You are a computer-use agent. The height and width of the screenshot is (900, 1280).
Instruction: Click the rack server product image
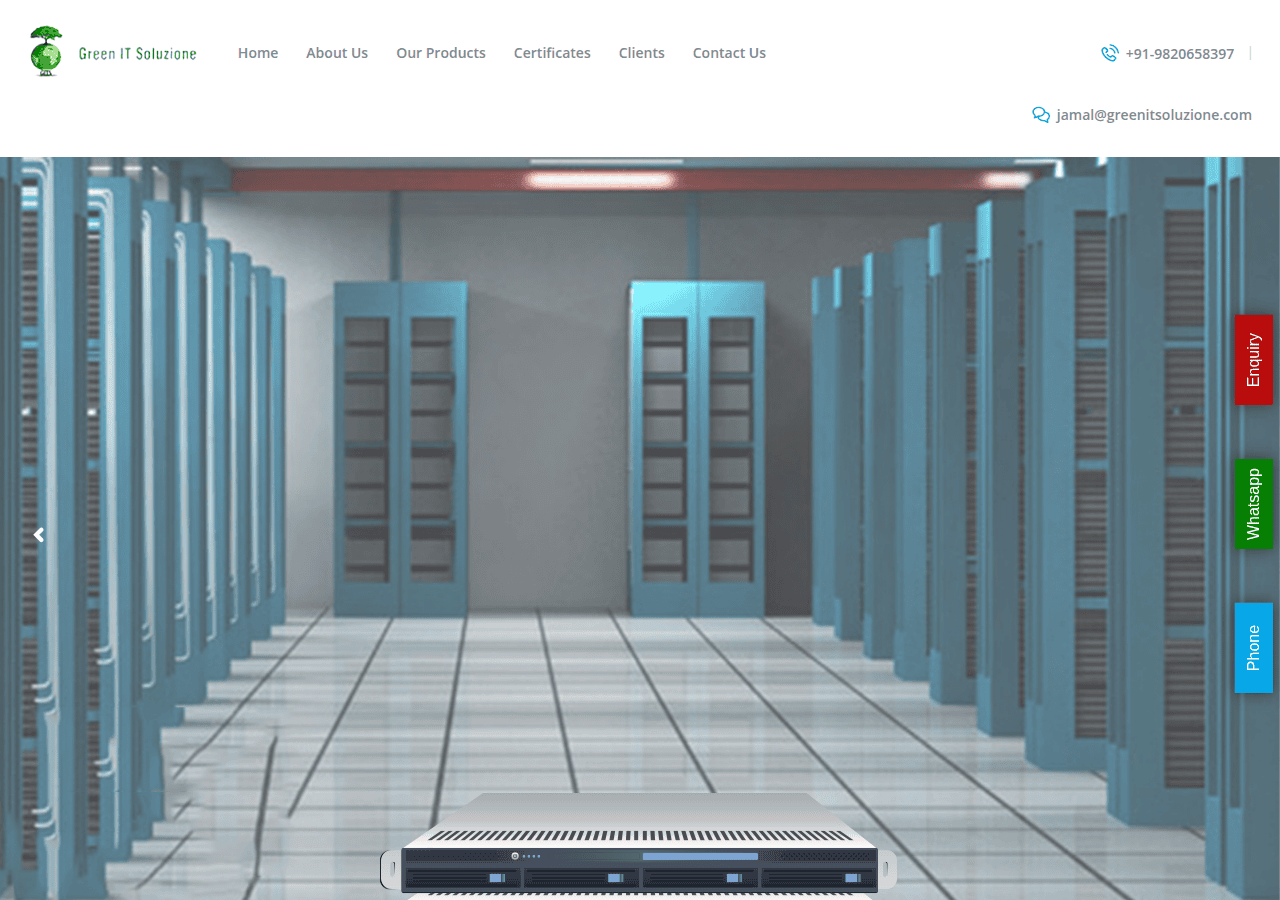[x=639, y=844]
